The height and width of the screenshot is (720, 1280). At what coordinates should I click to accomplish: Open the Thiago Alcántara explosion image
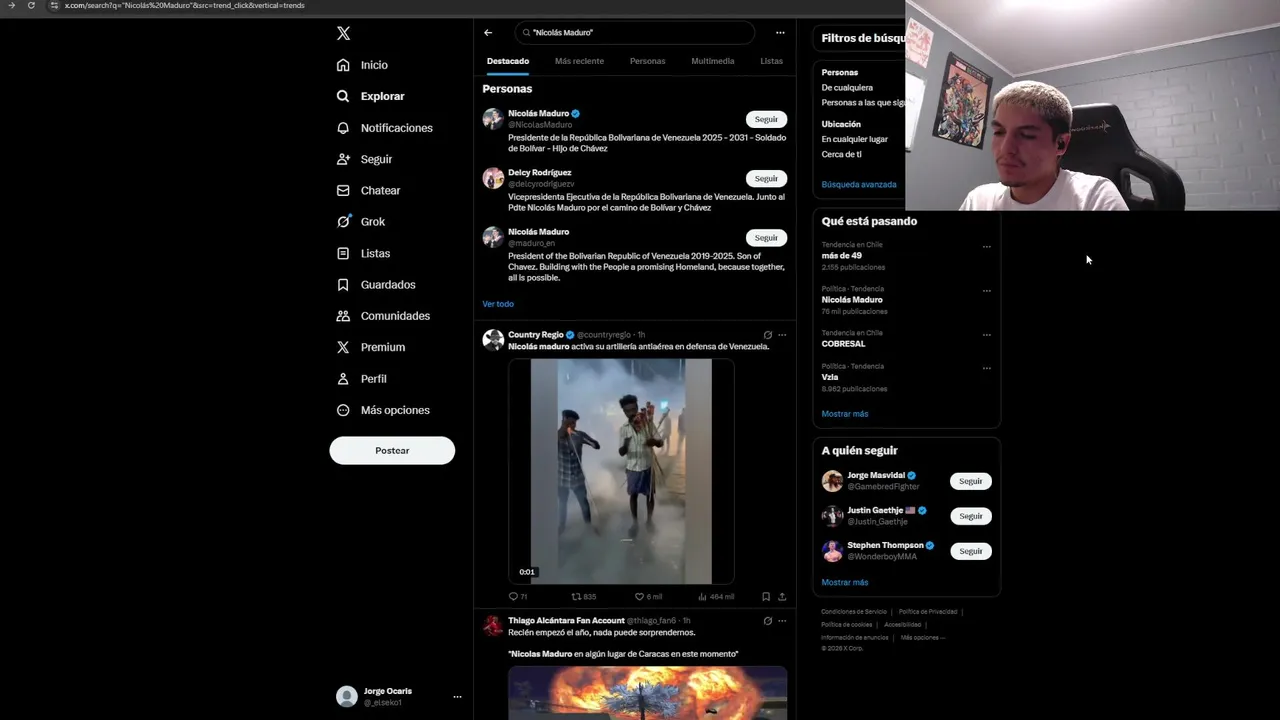tap(647, 693)
